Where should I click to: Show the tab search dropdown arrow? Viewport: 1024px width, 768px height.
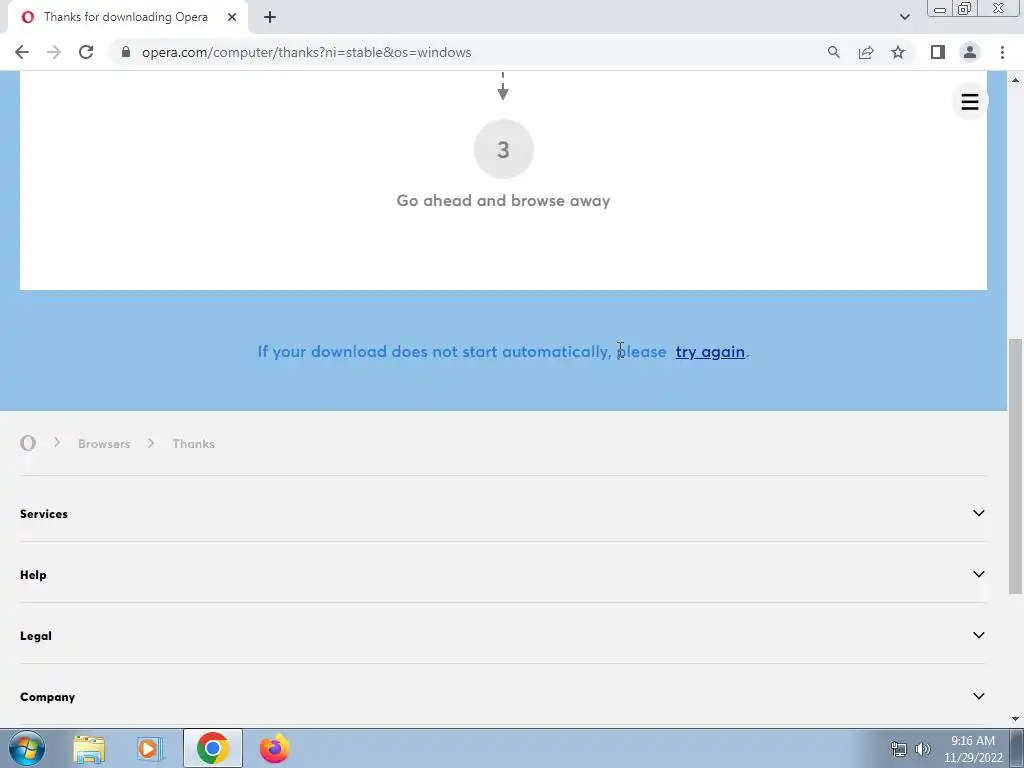904,17
